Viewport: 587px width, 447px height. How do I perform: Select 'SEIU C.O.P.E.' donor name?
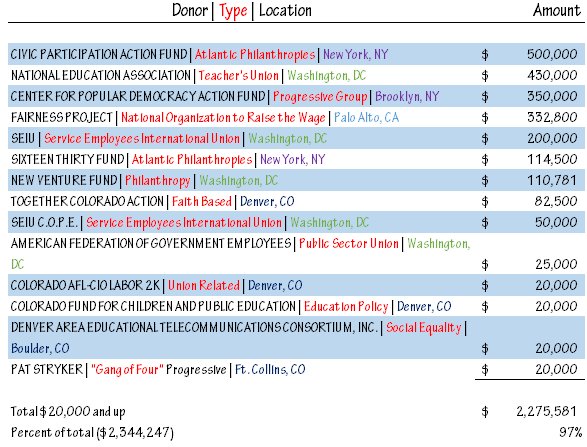[44, 222]
